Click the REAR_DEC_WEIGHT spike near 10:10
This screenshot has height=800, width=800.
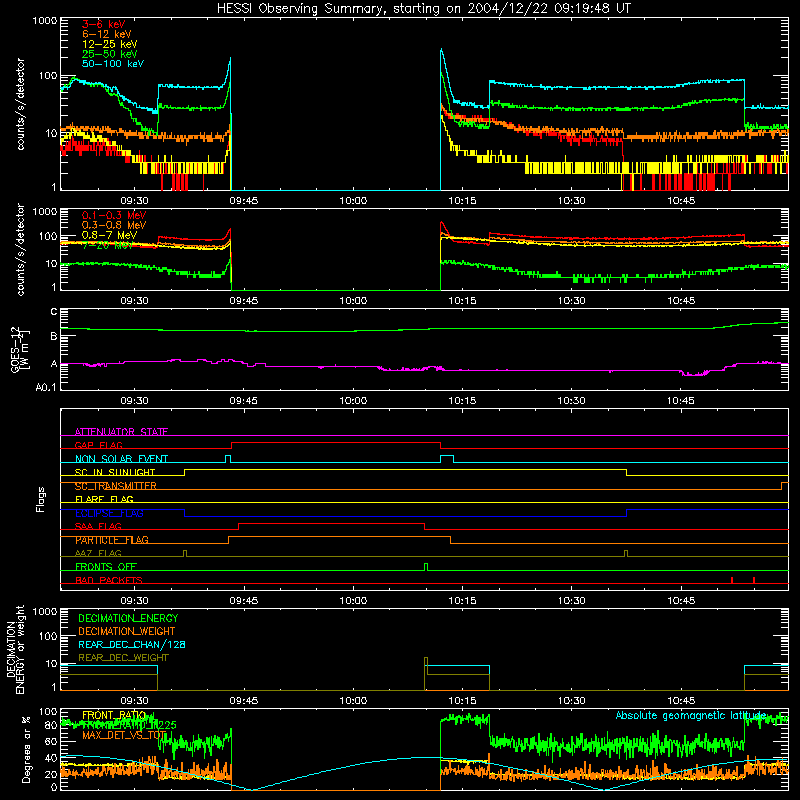tap(426, 666)
